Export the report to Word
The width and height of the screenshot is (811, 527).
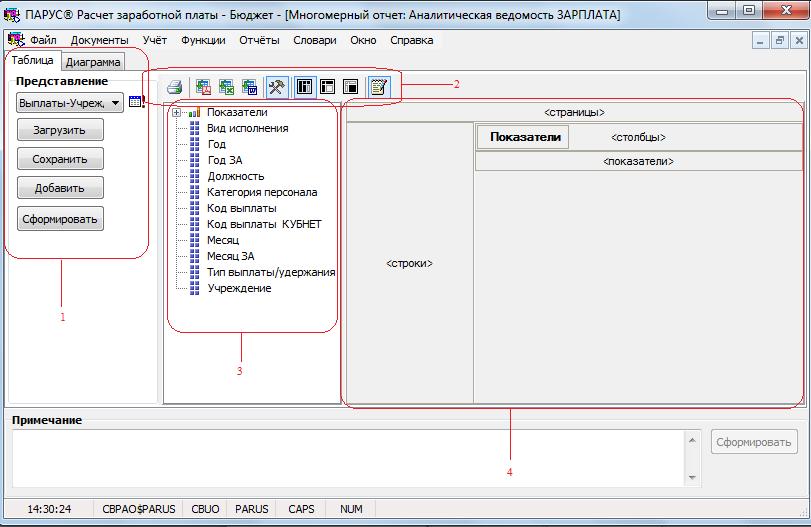250,87
